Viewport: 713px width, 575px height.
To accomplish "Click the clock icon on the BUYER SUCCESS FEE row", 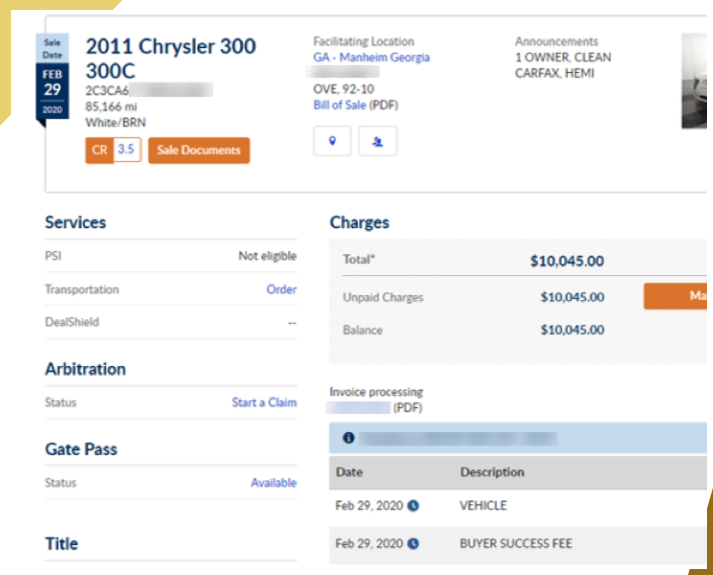I will (414, 544).
